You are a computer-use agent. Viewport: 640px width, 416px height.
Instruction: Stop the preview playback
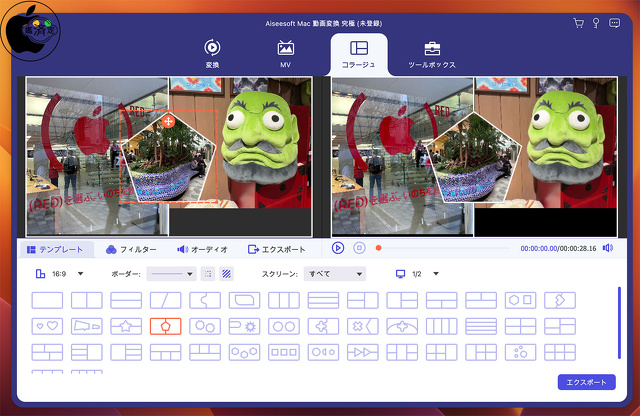tap(359, 248)
